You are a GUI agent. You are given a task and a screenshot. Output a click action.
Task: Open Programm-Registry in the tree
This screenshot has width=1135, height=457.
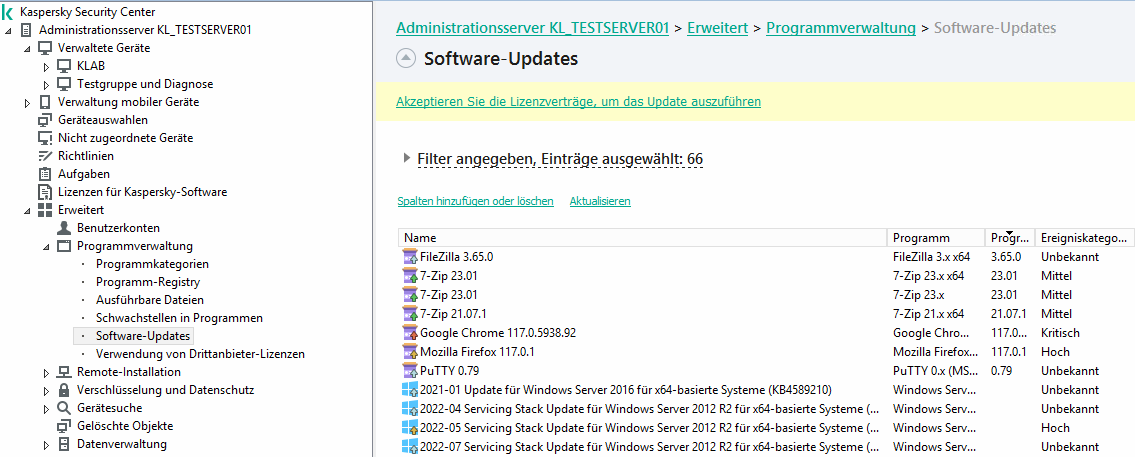(x=148, y=282)
